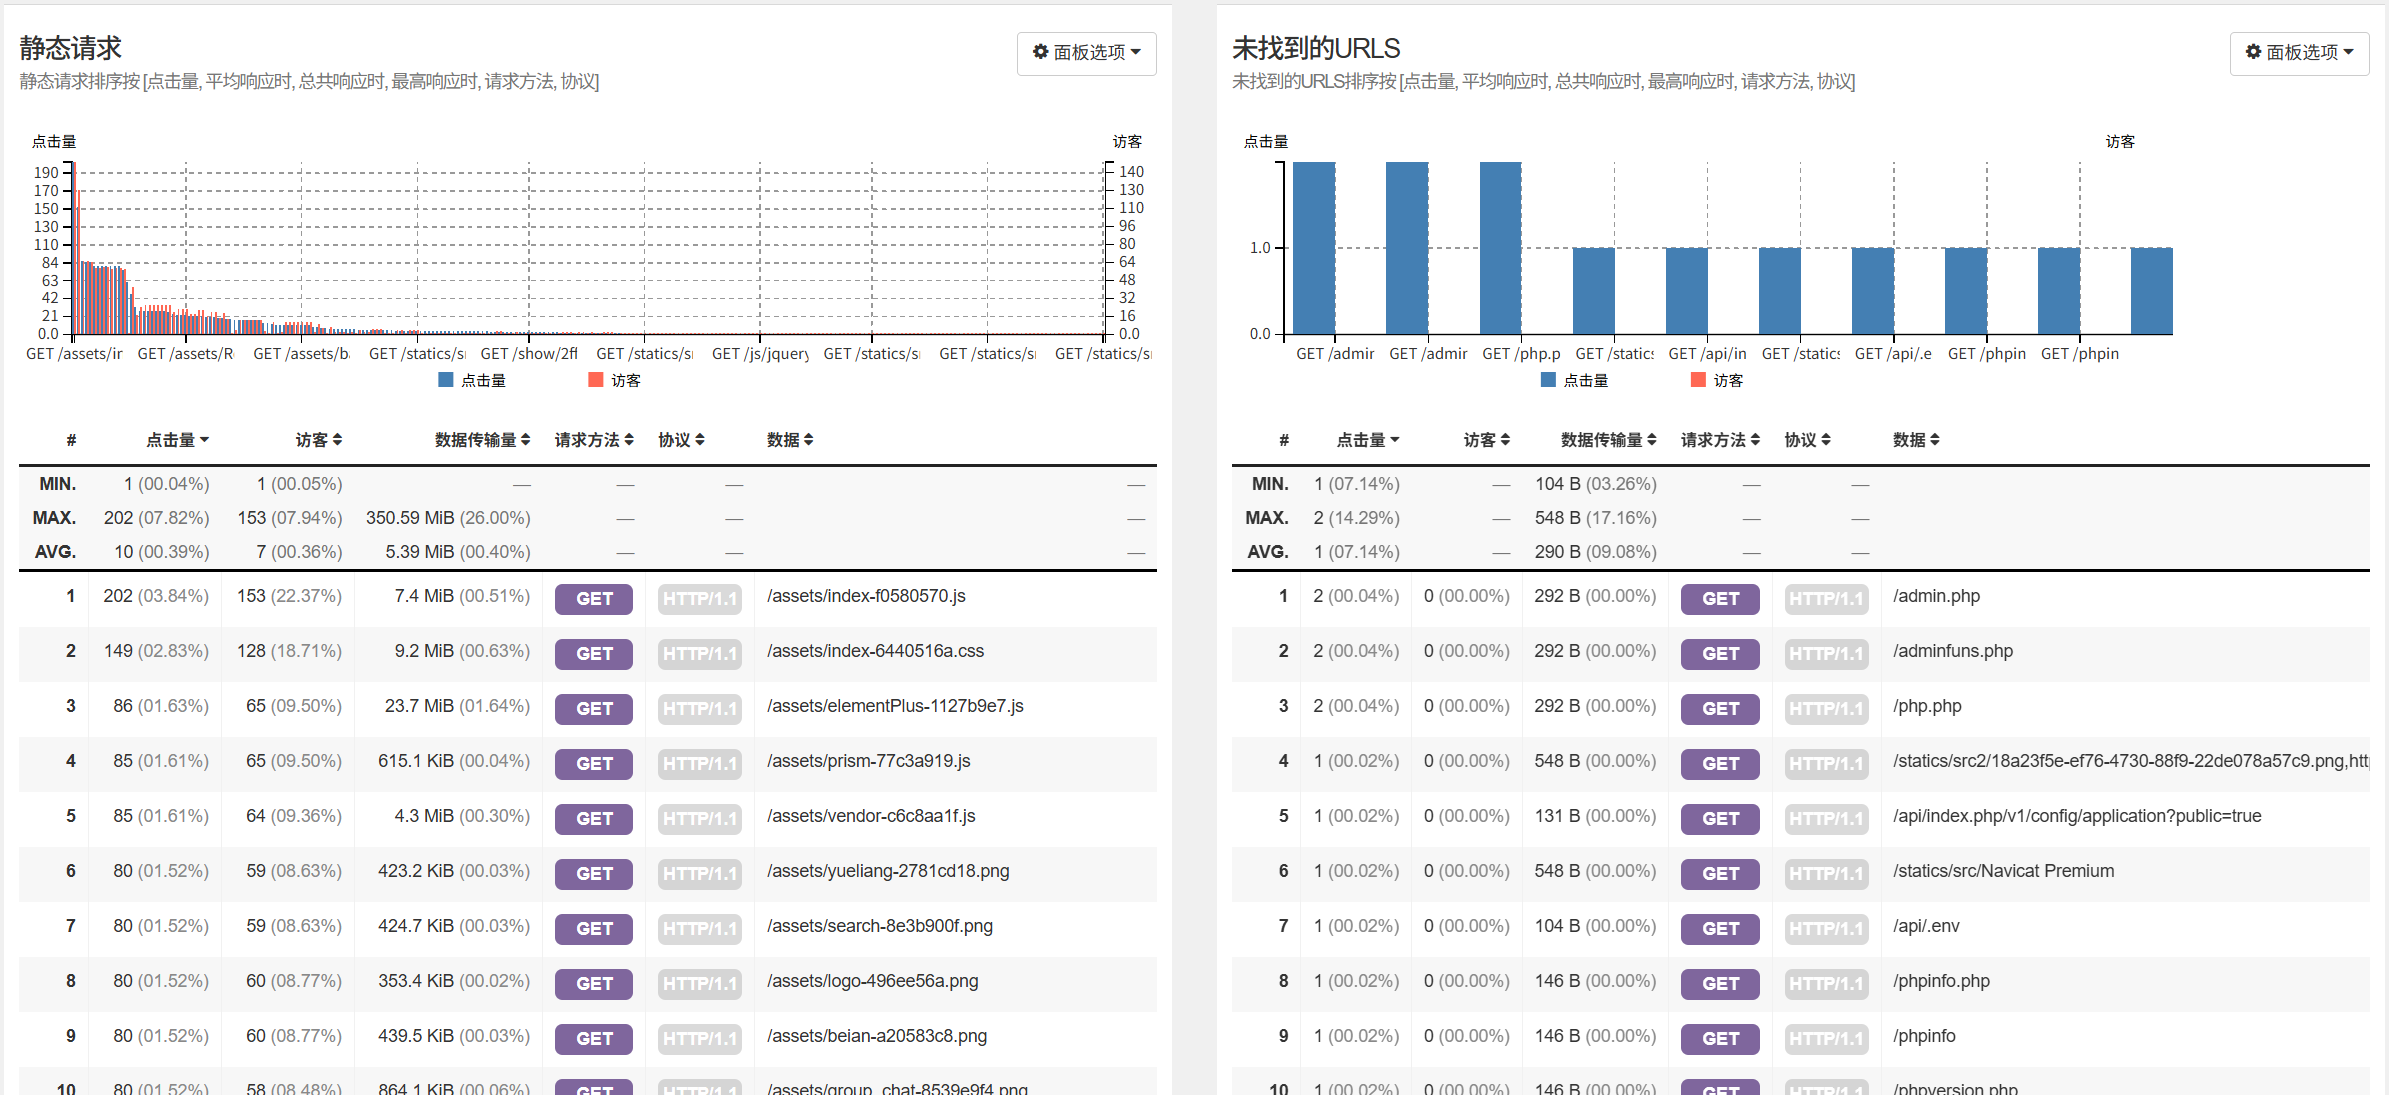Sort not-found URLs by 数据传输量
The image size is (2389, 1095).
tap(1608, 440)
